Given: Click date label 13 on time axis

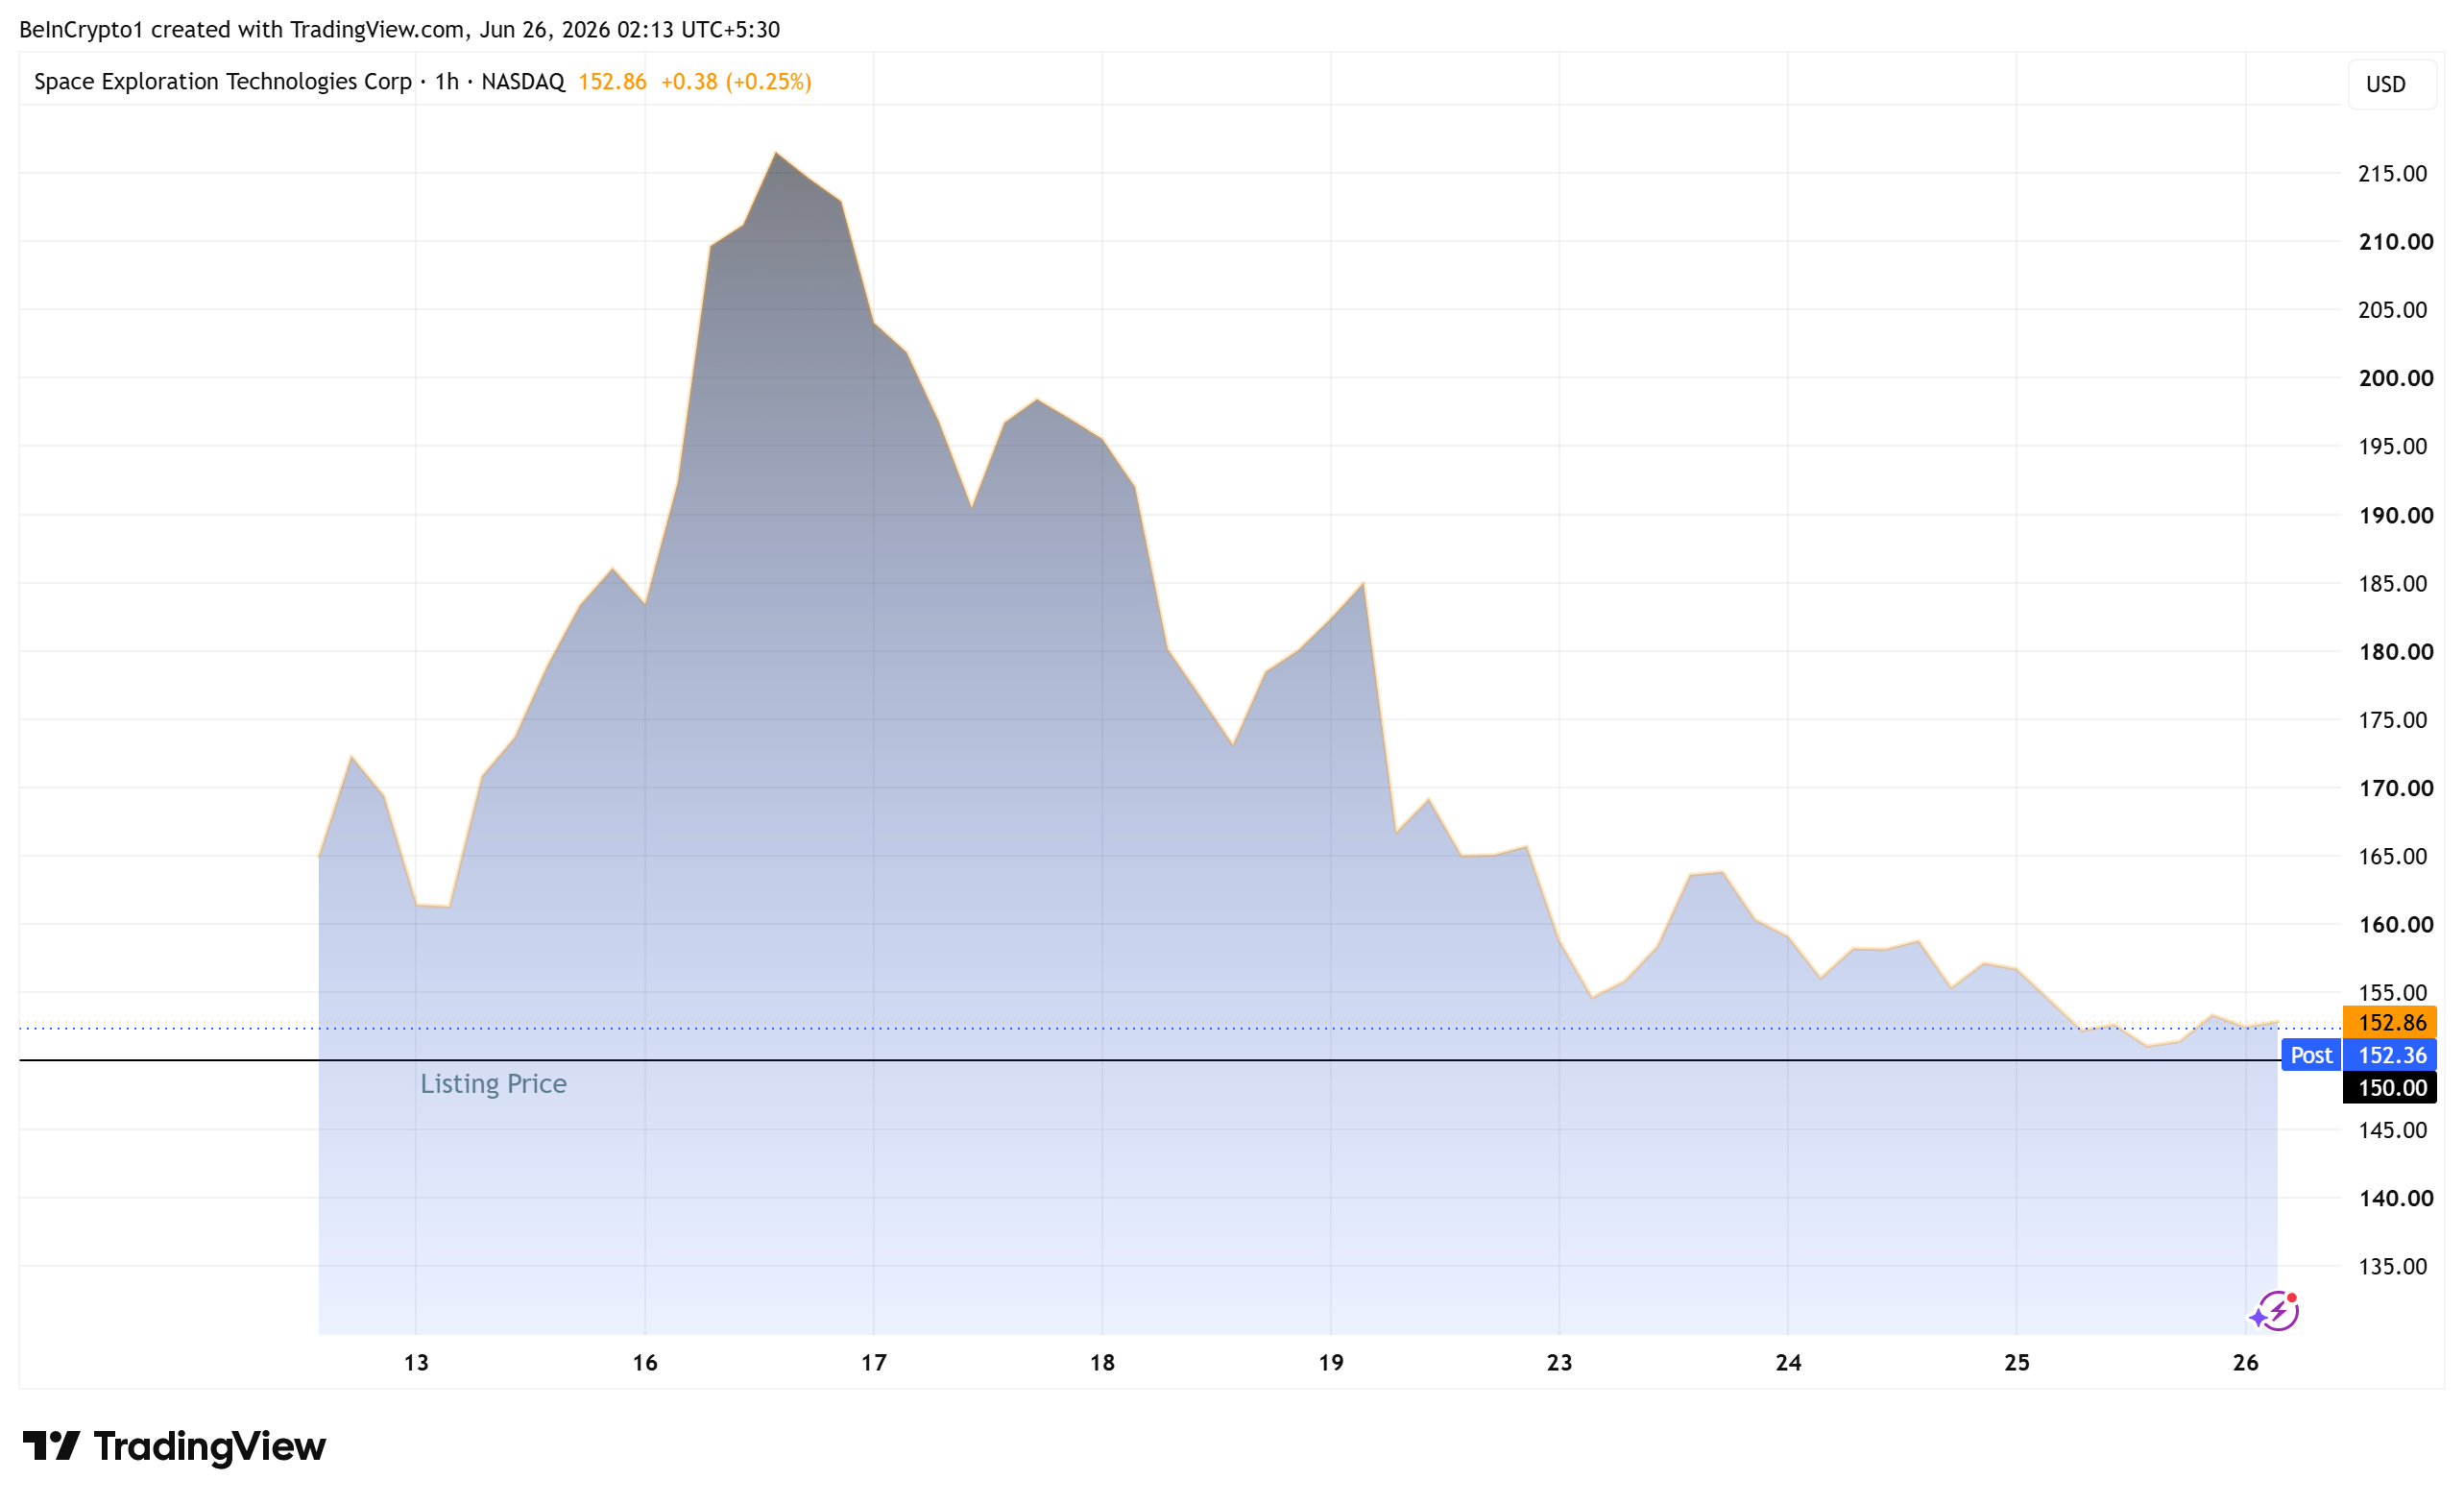Looking at the screenshot, I should (x=416, y=1363).
